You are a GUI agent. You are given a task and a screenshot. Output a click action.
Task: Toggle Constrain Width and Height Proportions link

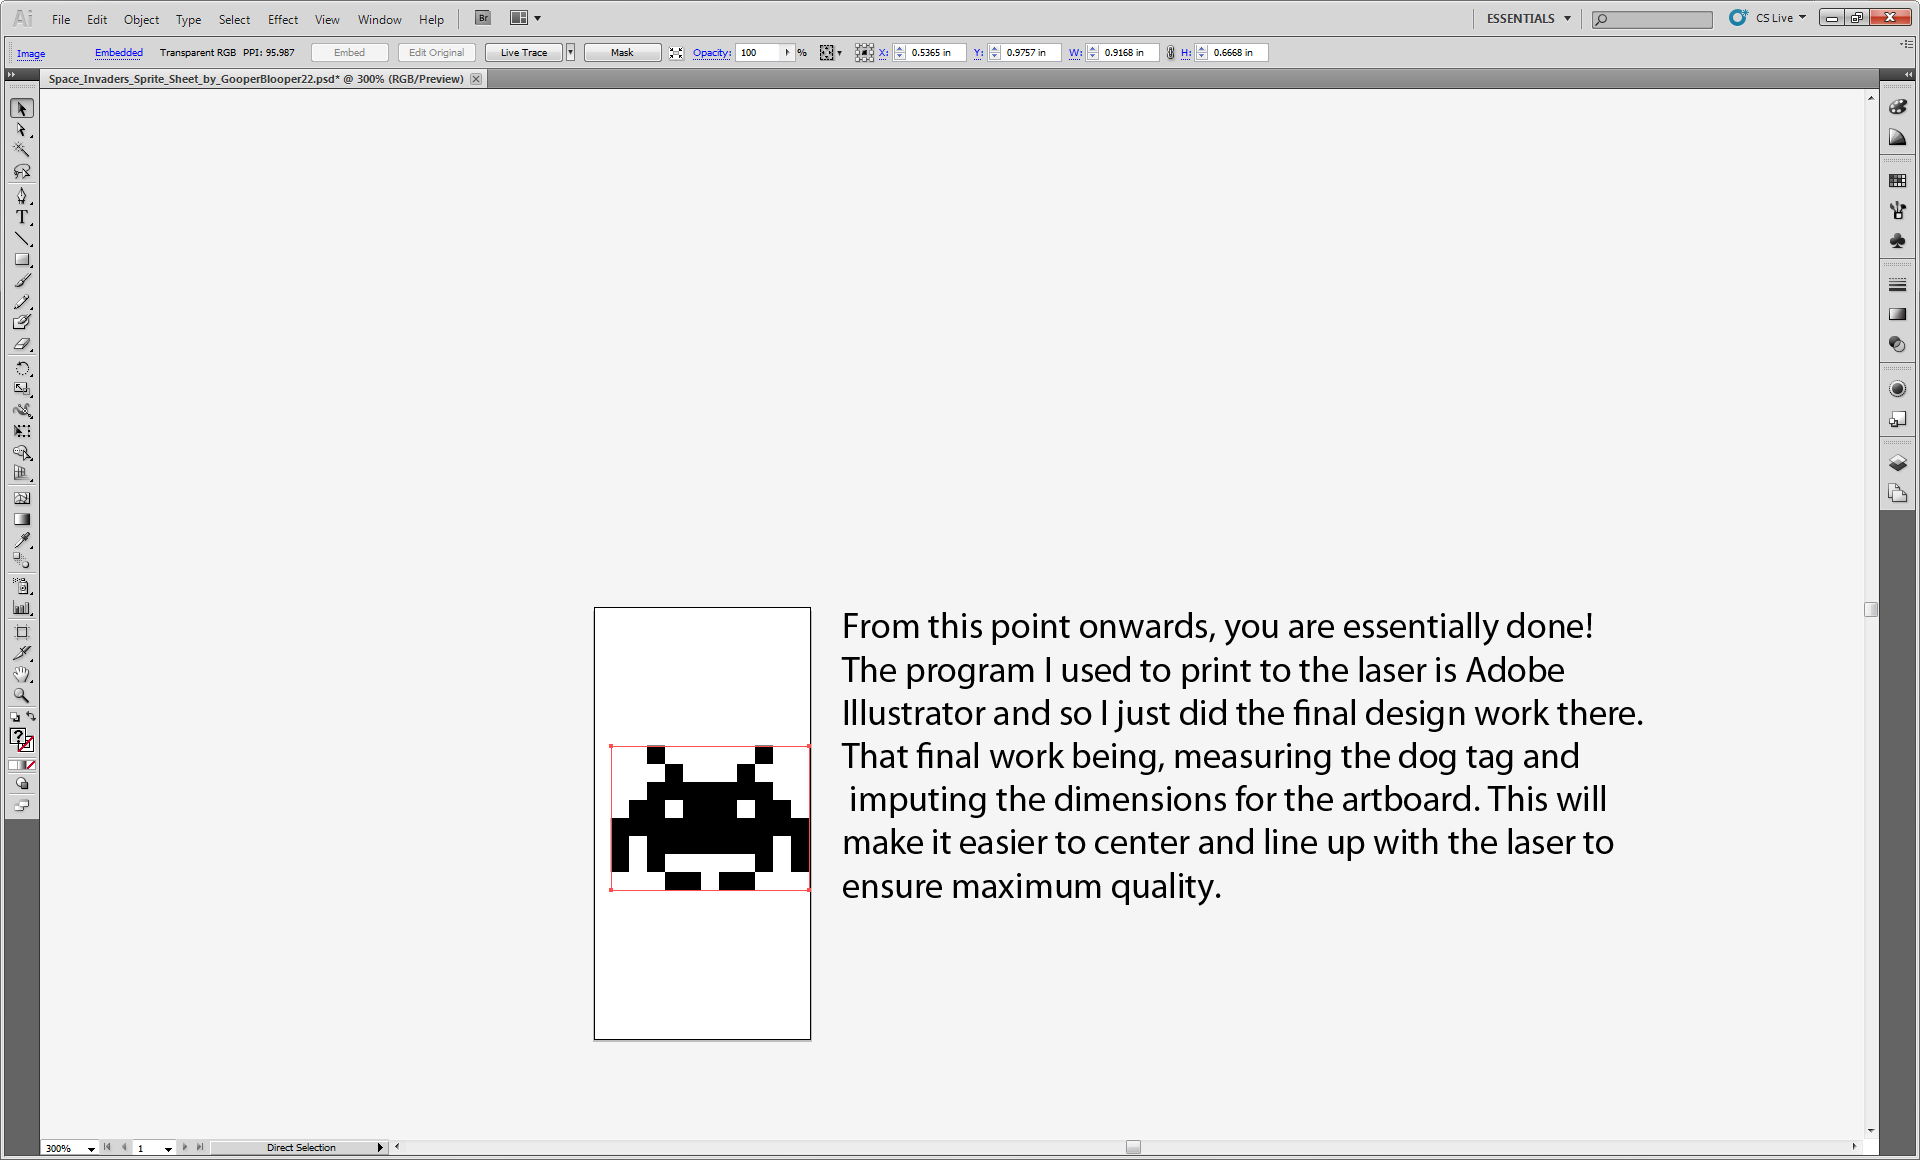(1170, 53)
